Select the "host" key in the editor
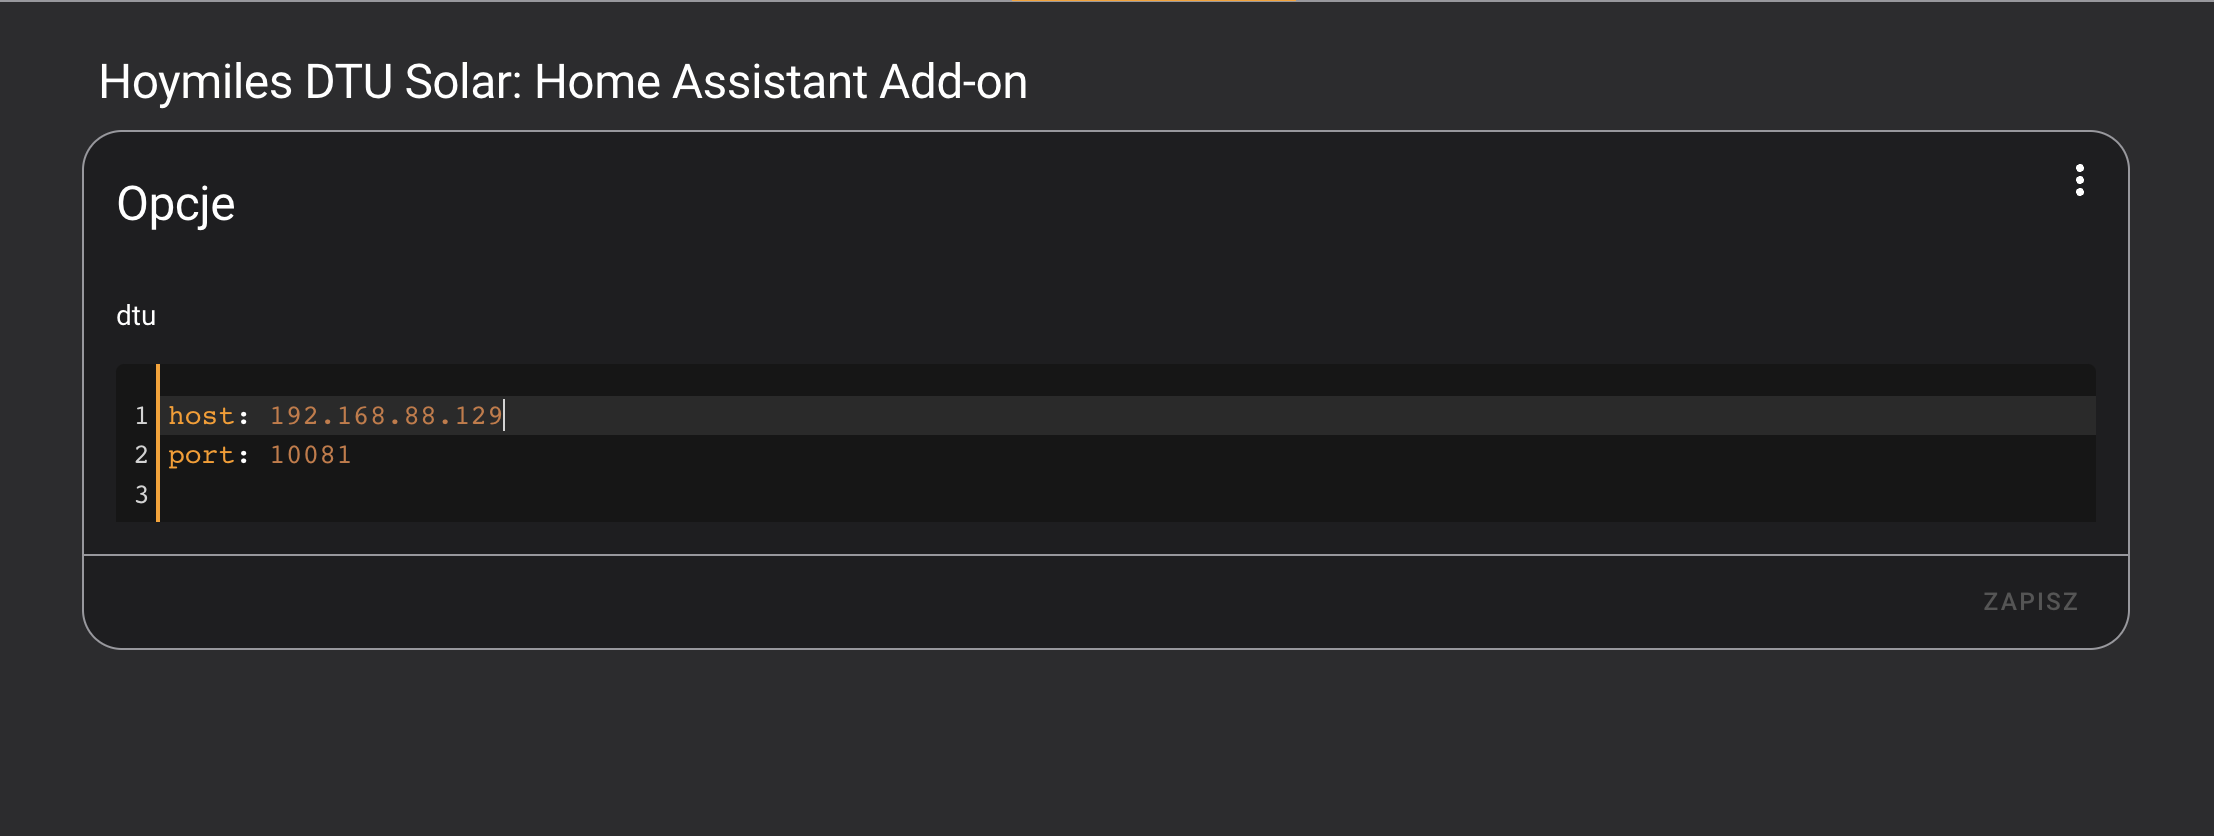Viewport: 2214px width, 836px height. coord(200,416)
